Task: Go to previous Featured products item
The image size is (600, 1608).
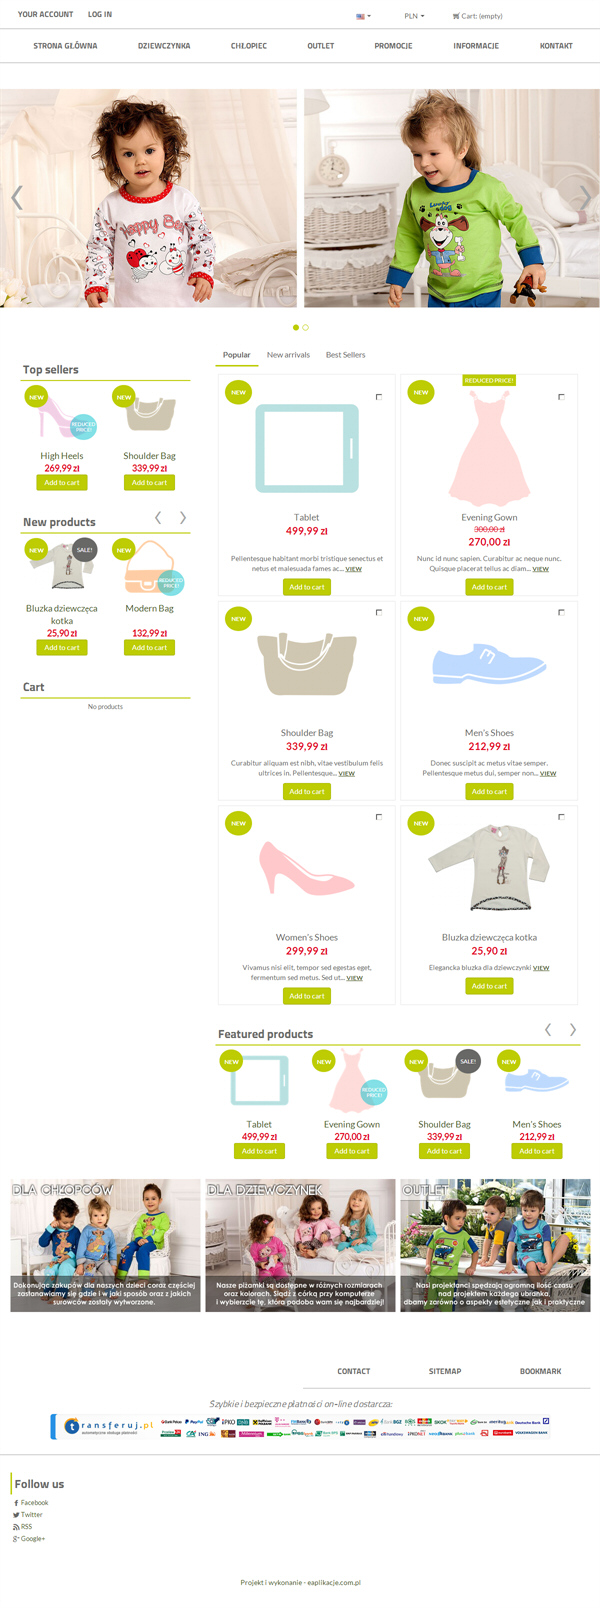Action: (x=548, y=1029)
